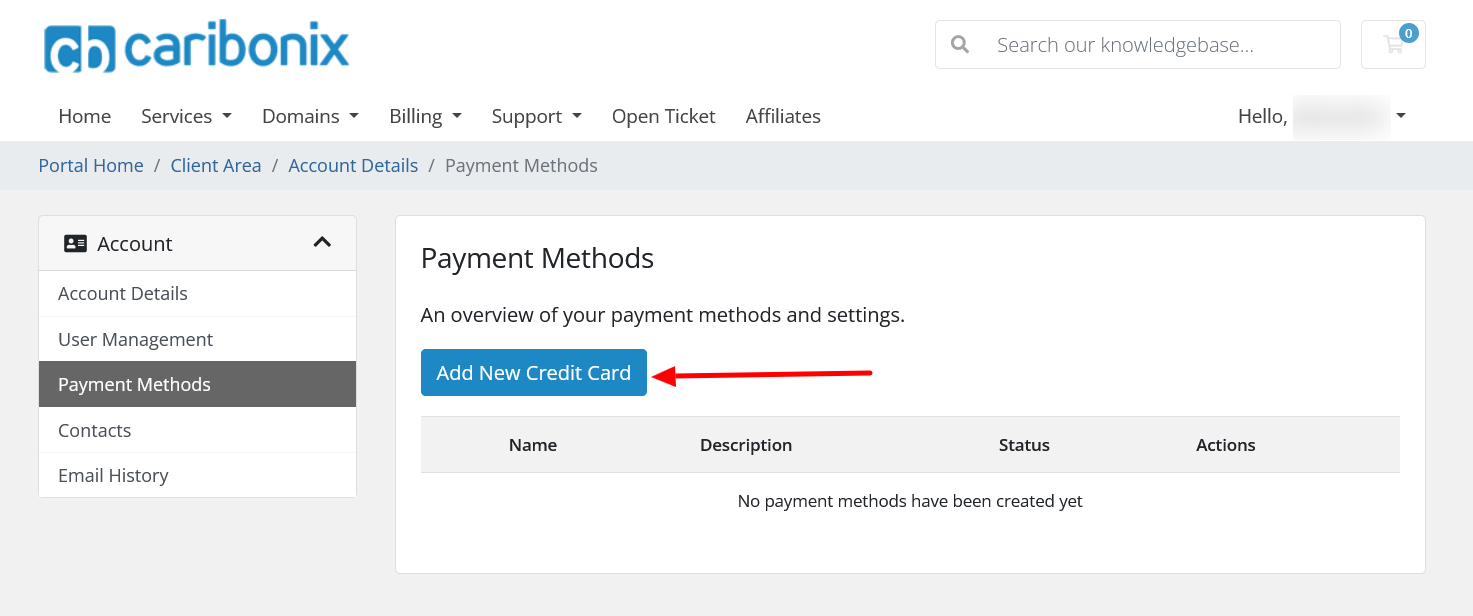Collapse the Account sidebar panel chevron
This screenshot has height=616, width=1473.
pyautogui.click(x=322, y=243)
